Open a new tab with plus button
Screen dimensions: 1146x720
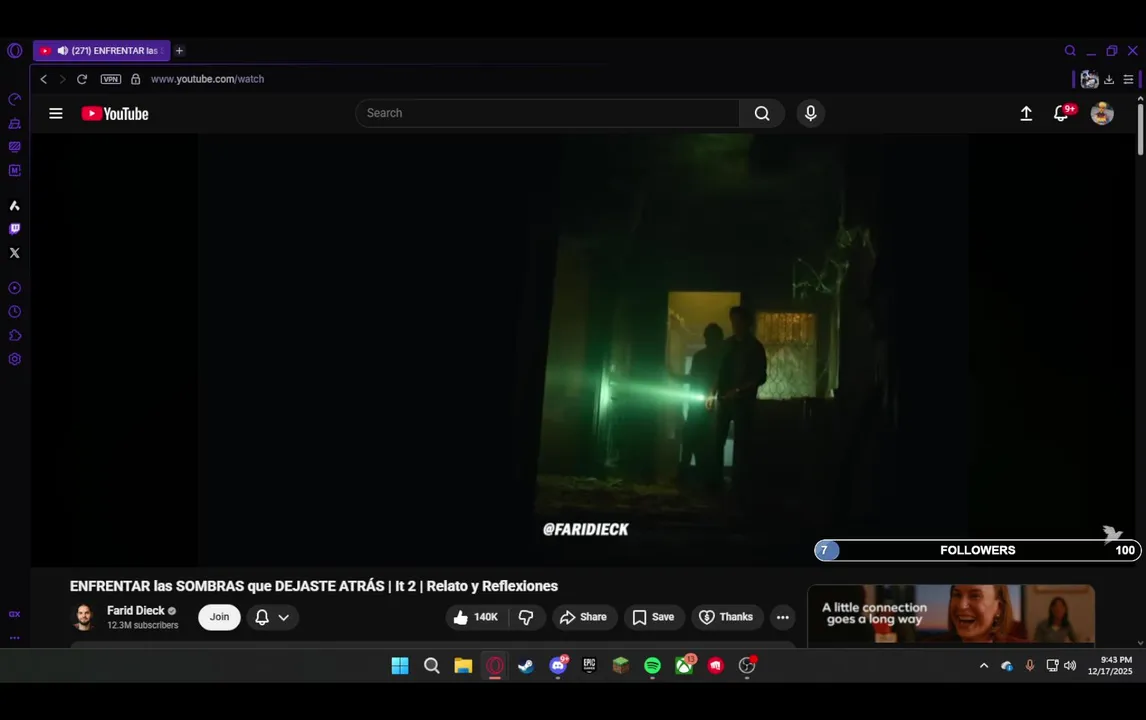tap(179, 50)
